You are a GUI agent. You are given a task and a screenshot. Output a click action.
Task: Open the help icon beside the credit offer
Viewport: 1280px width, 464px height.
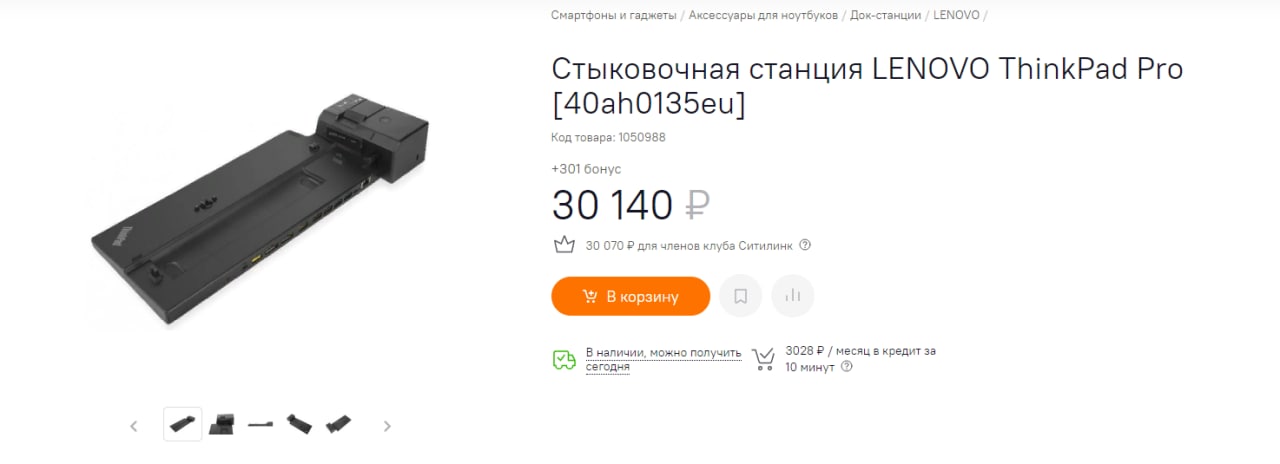tap(847, 366)
